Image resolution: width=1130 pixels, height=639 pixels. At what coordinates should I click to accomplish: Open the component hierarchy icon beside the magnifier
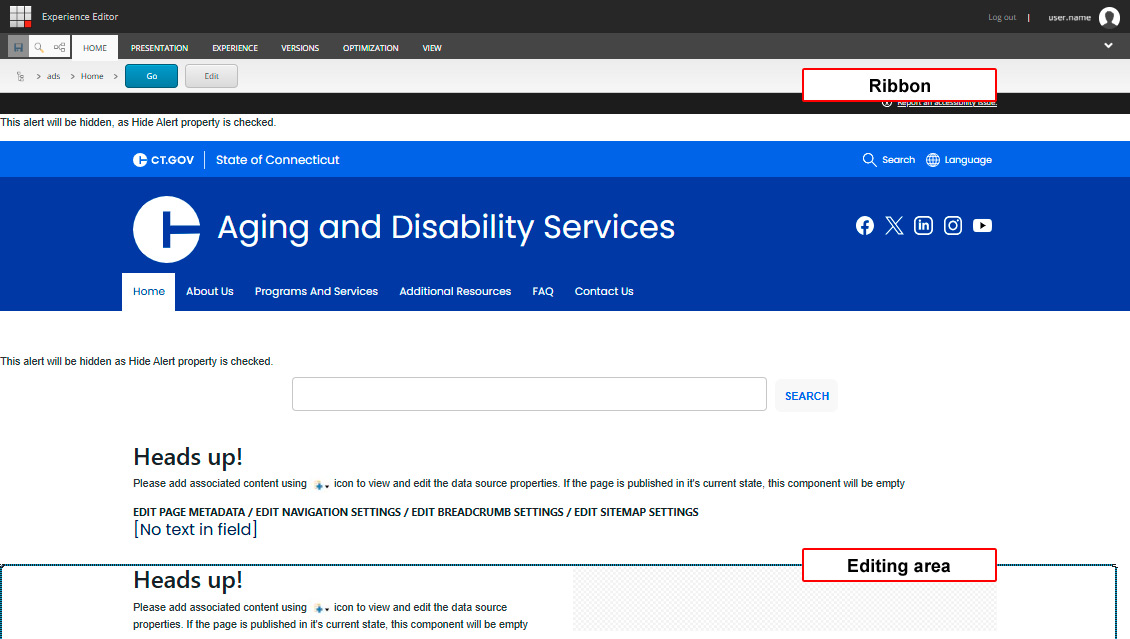tap(60, 47)
